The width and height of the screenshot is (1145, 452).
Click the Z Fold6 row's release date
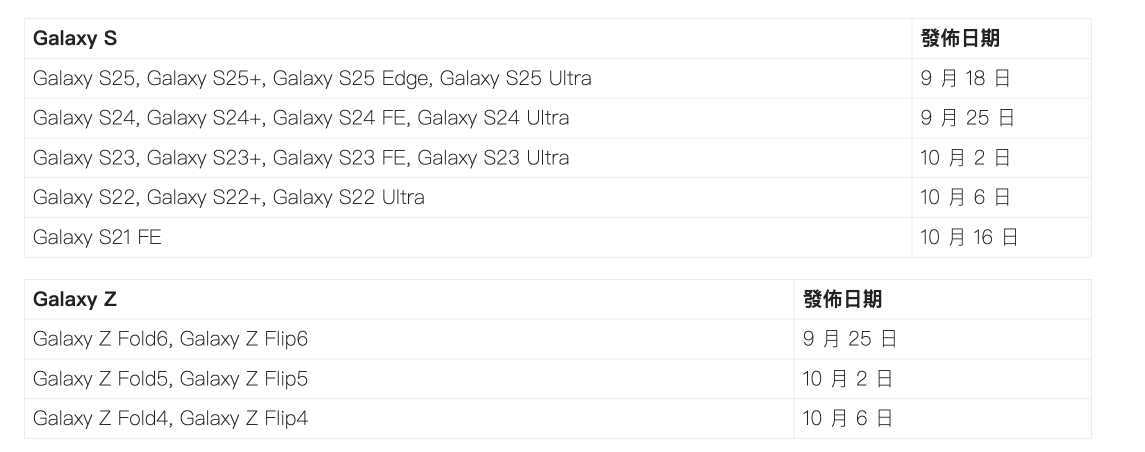pyautogui.click(x=849, y=340)
